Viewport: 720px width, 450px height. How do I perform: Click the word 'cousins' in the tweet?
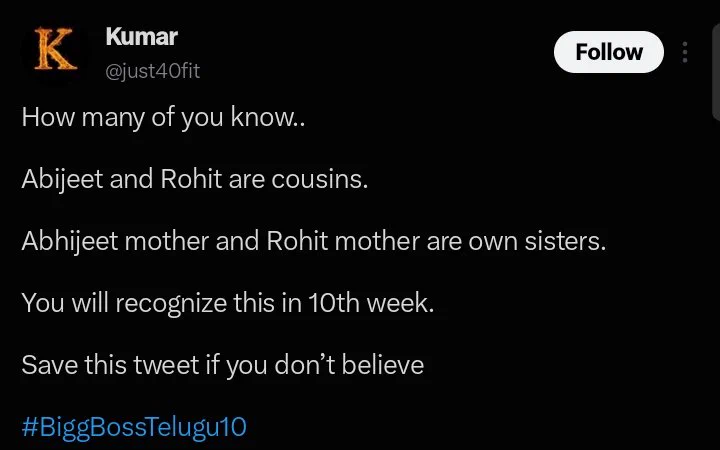(x=320, y=179)
